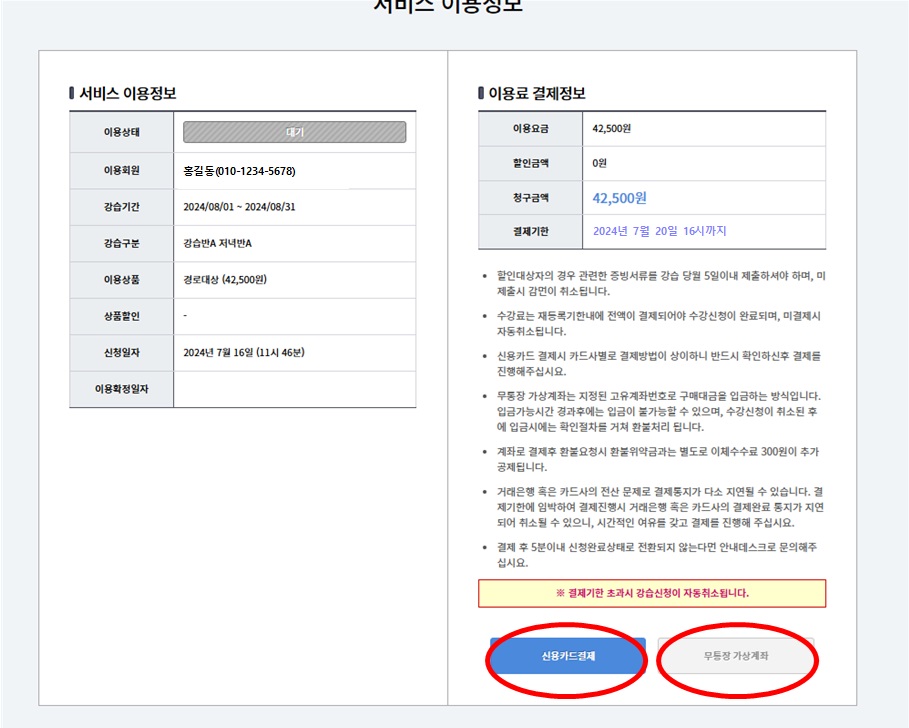Click the 신청일자 row label
This screenshot has width=909, height=728.
point(122,352)
